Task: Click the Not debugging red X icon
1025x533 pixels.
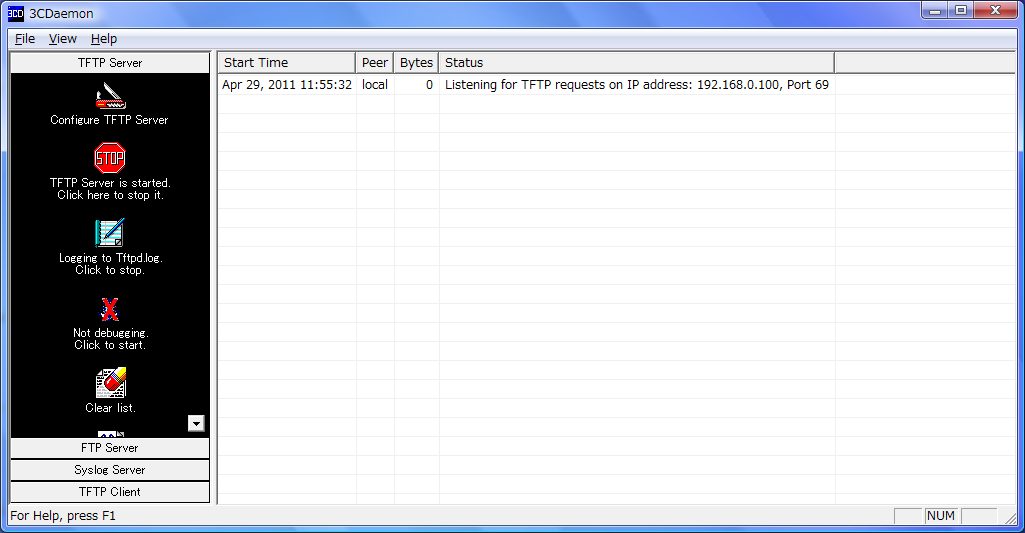Action: click(x=110, y=309)
